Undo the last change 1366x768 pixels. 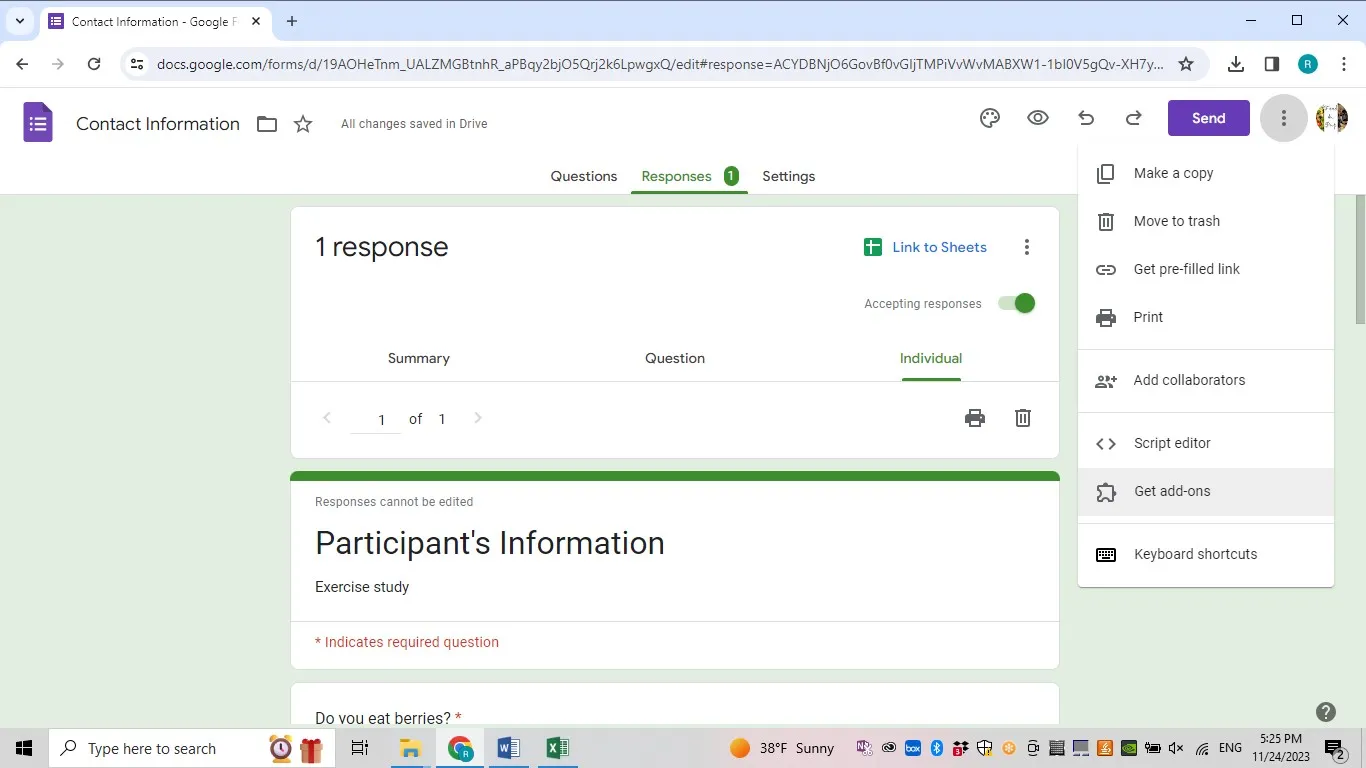point(1085,117)
